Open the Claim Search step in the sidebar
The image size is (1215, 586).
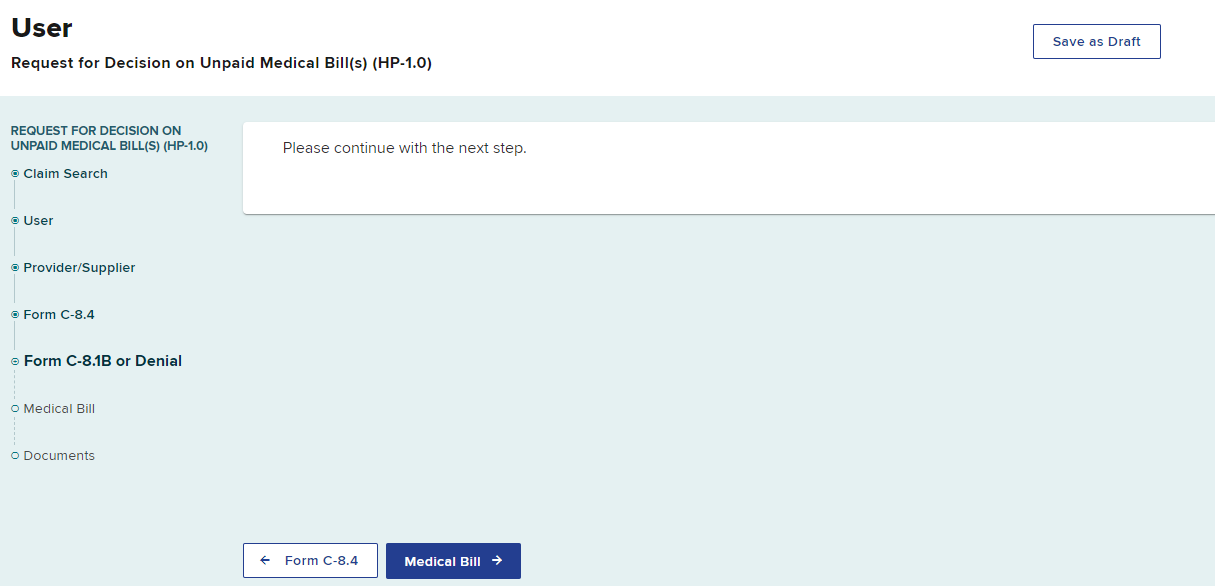coord(66,174)
